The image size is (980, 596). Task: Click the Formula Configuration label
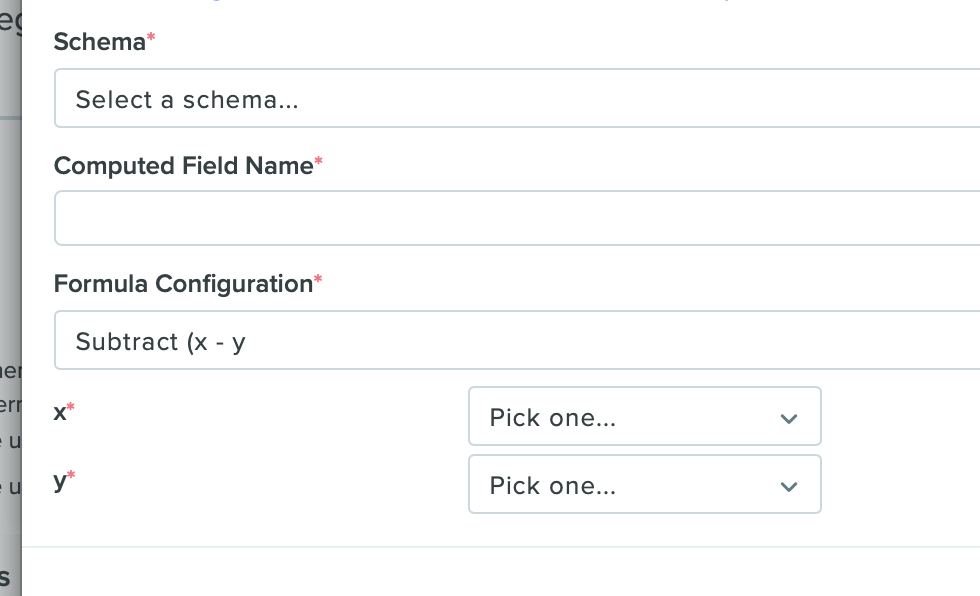point(183,284)
